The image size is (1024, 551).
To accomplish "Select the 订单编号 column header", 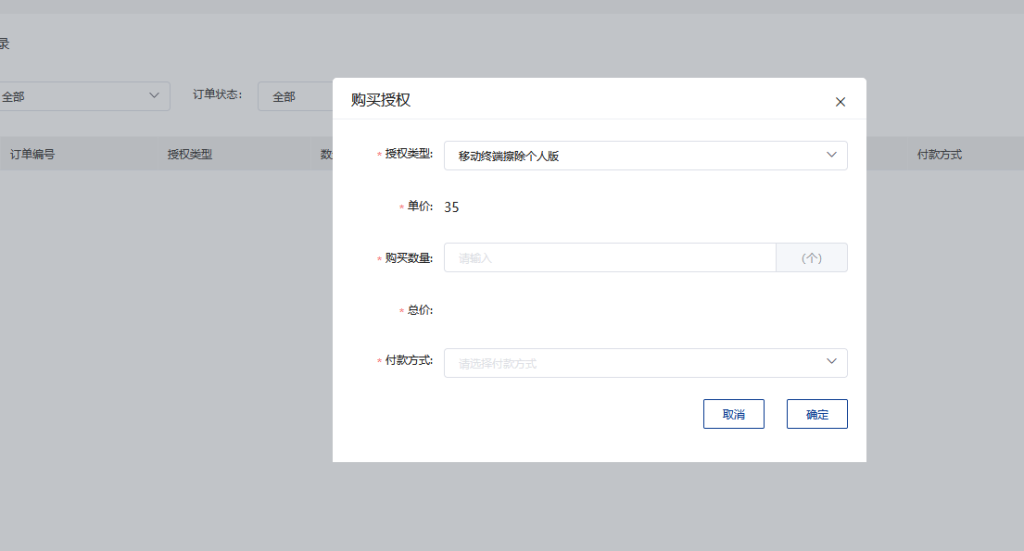I will click(32, 155).
